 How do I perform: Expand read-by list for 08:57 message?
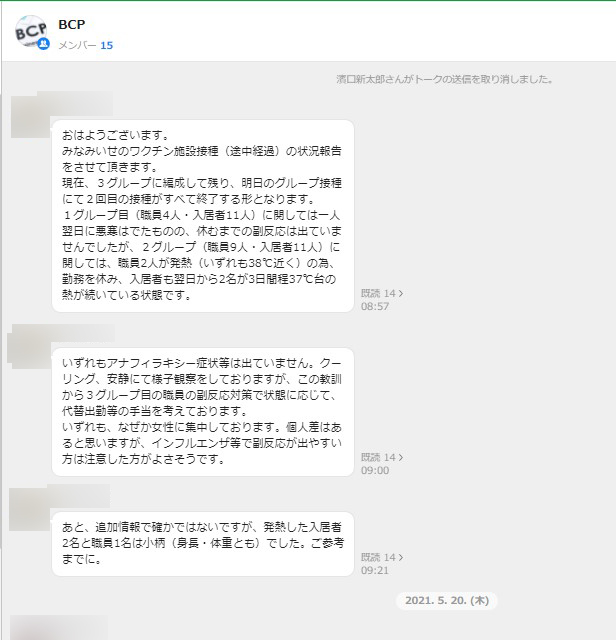(x=382, y=293)
